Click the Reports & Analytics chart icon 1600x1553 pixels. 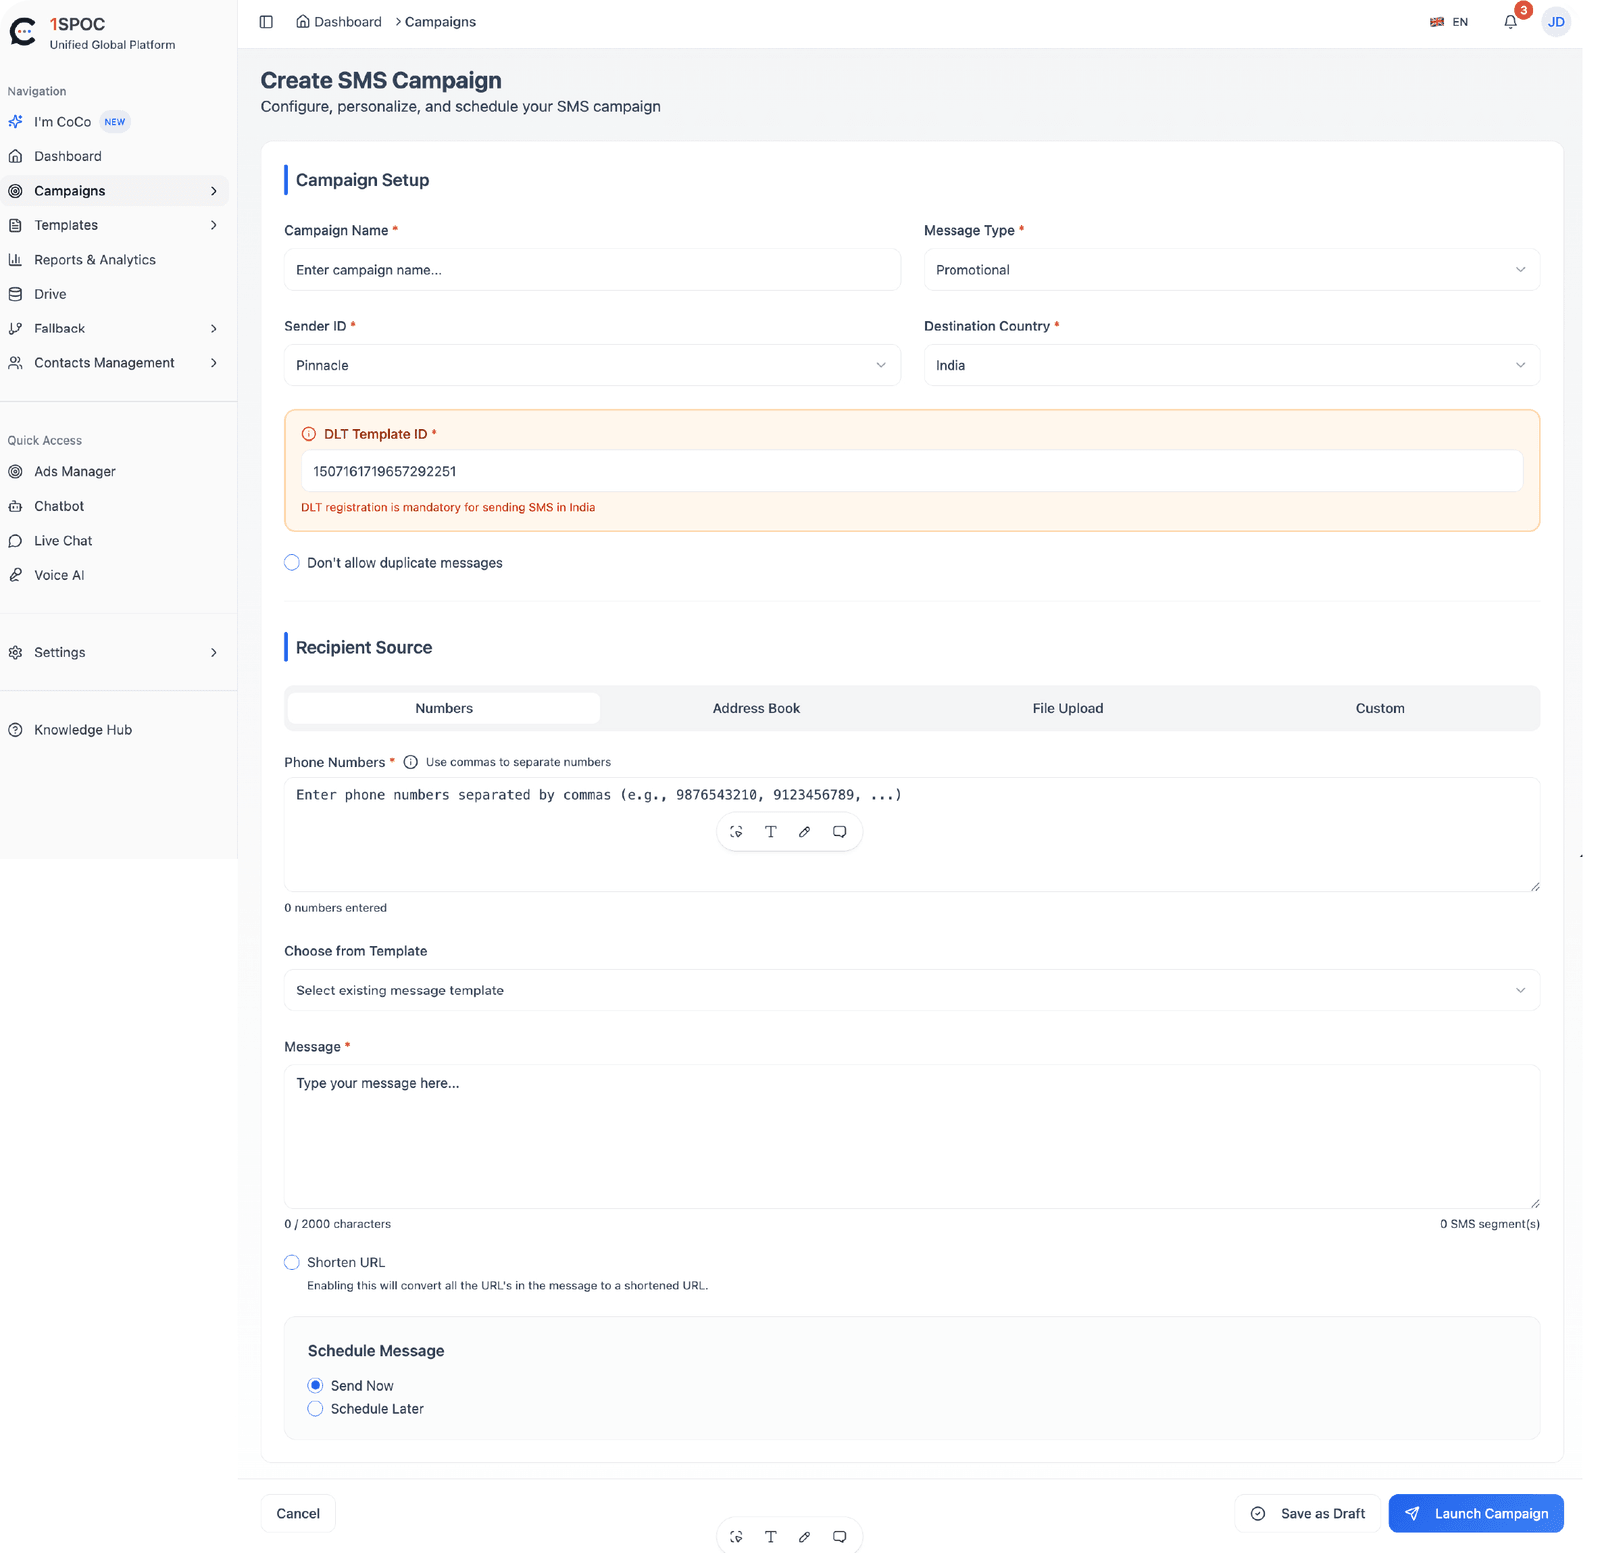tap(15, 260)
